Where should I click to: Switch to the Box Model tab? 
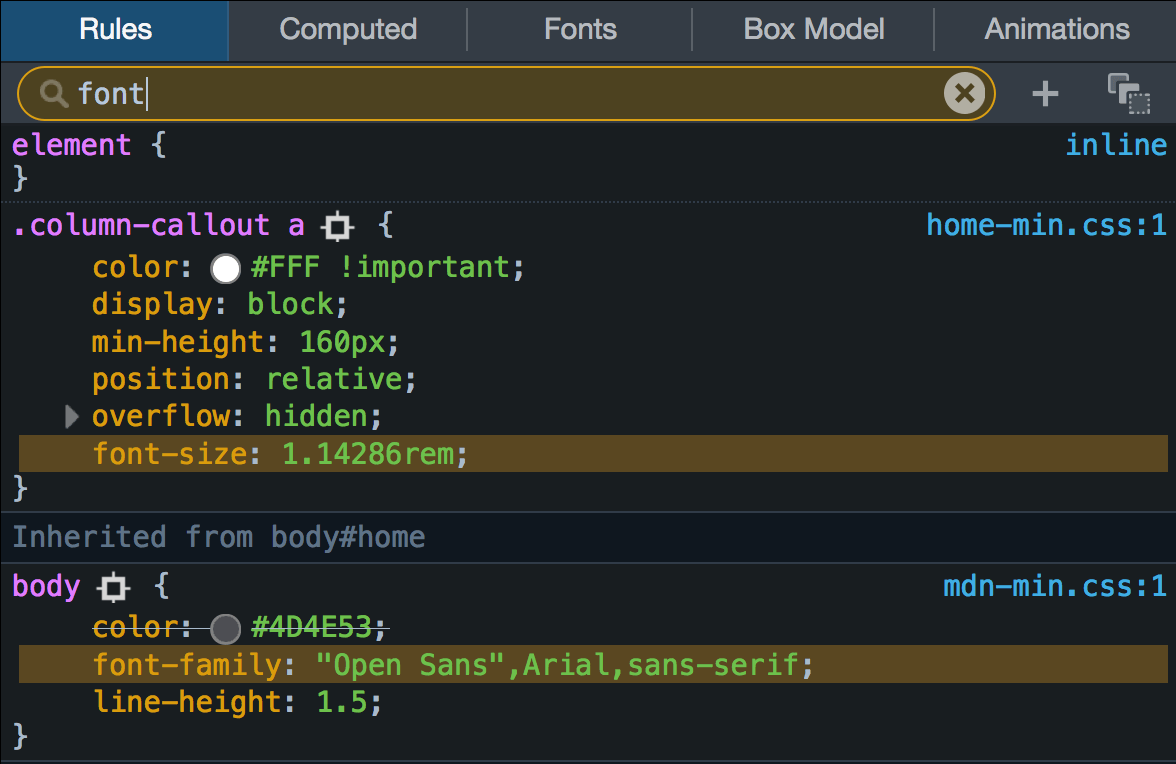814,30
